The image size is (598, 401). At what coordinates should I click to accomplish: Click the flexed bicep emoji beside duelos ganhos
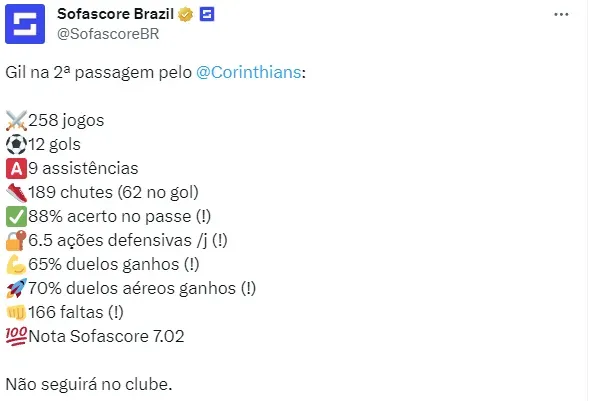click(16, 264)
